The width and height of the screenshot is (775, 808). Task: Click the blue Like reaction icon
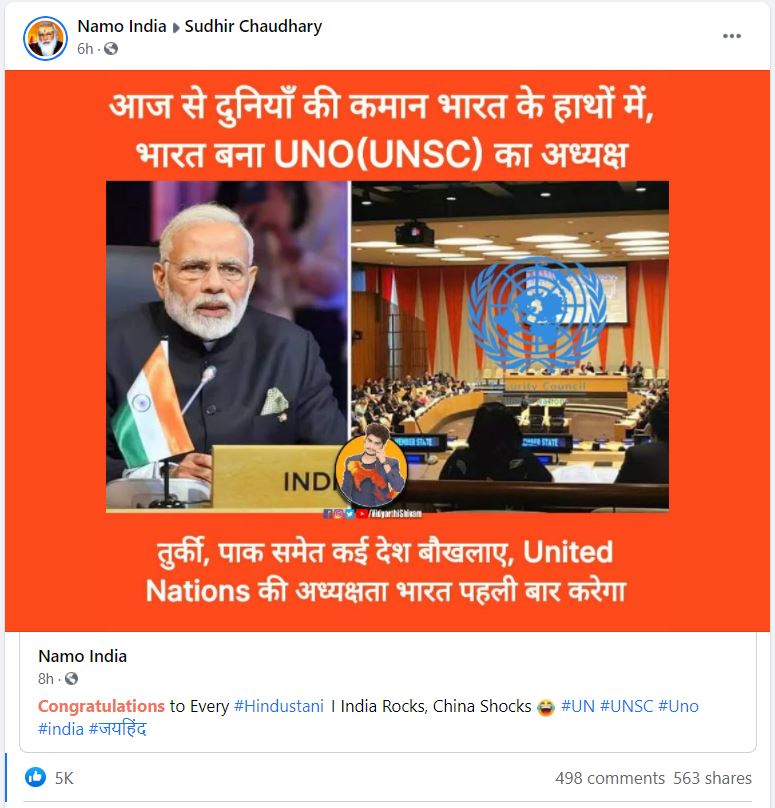click(36, 777)
